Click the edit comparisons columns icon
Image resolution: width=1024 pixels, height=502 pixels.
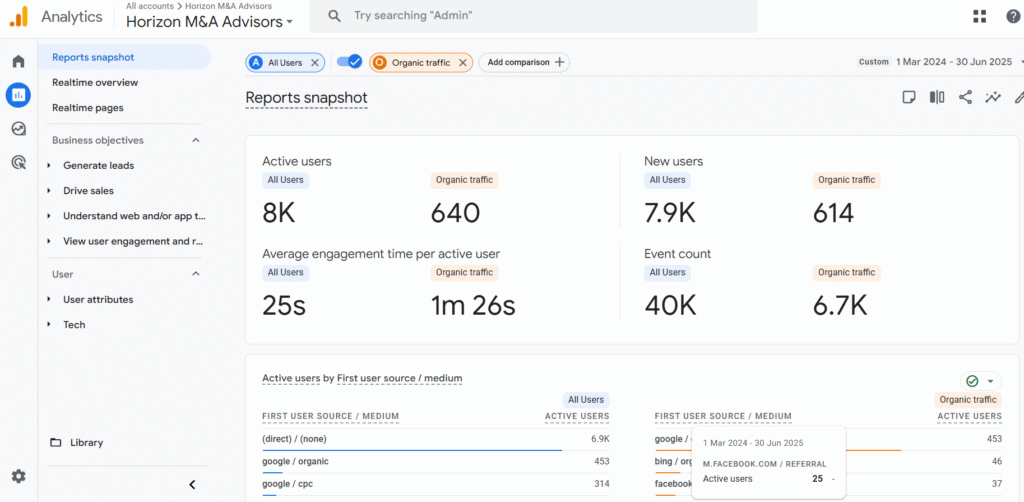point(937,97)
